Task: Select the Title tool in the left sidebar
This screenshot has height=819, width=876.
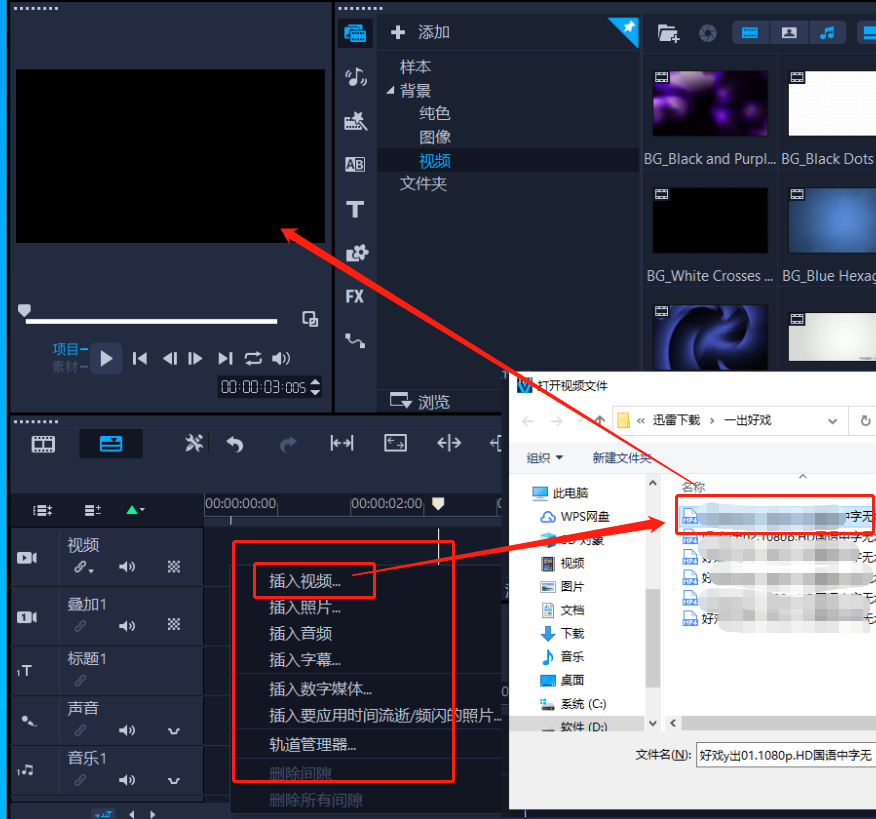Action: [355, 210]
